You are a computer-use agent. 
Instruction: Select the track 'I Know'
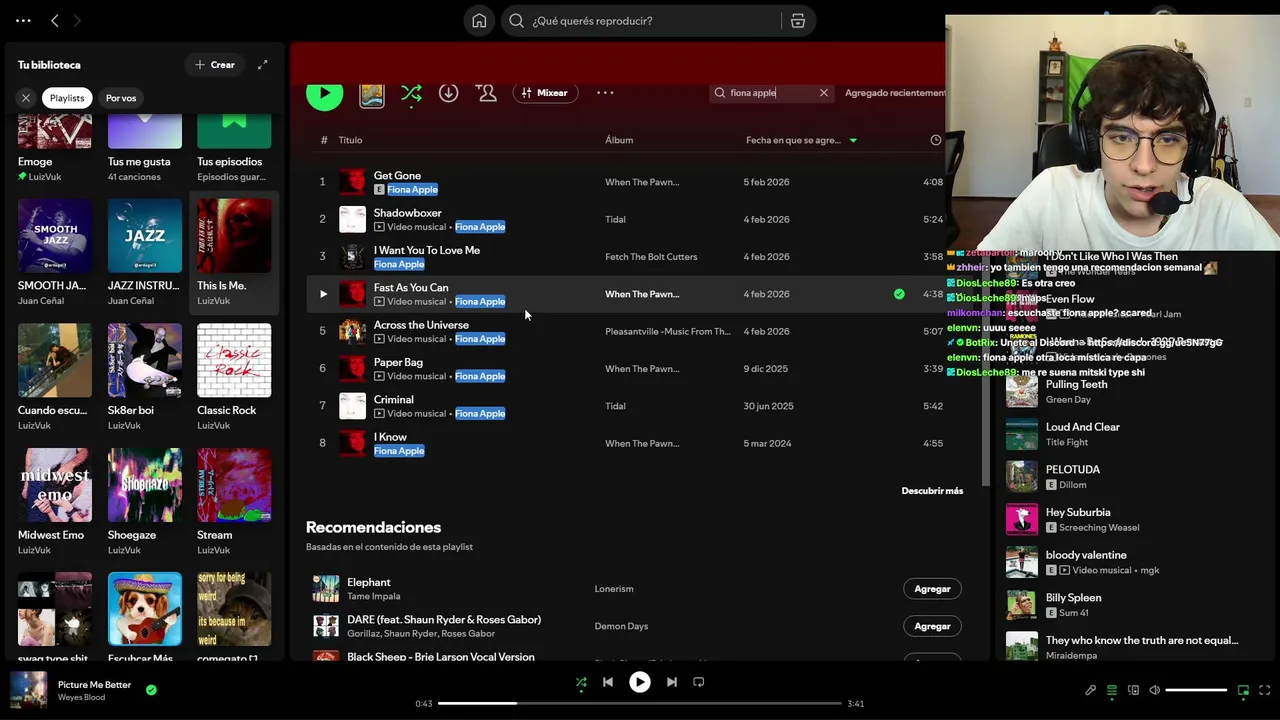pos(390,437)
